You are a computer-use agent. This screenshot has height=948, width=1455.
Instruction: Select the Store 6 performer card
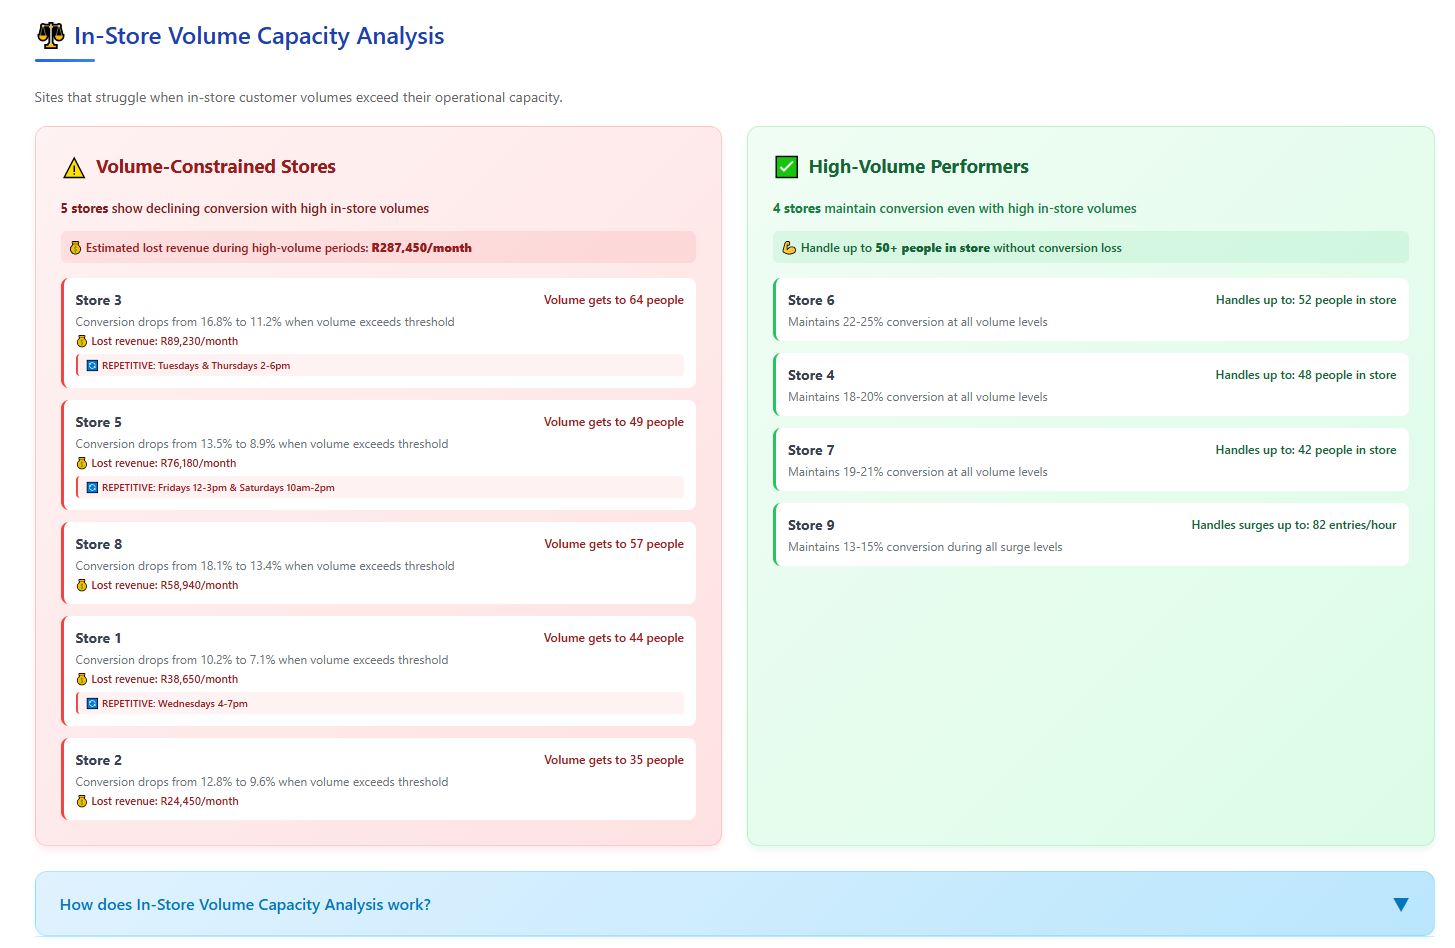pyautogui.click(x=1090, y=310)
